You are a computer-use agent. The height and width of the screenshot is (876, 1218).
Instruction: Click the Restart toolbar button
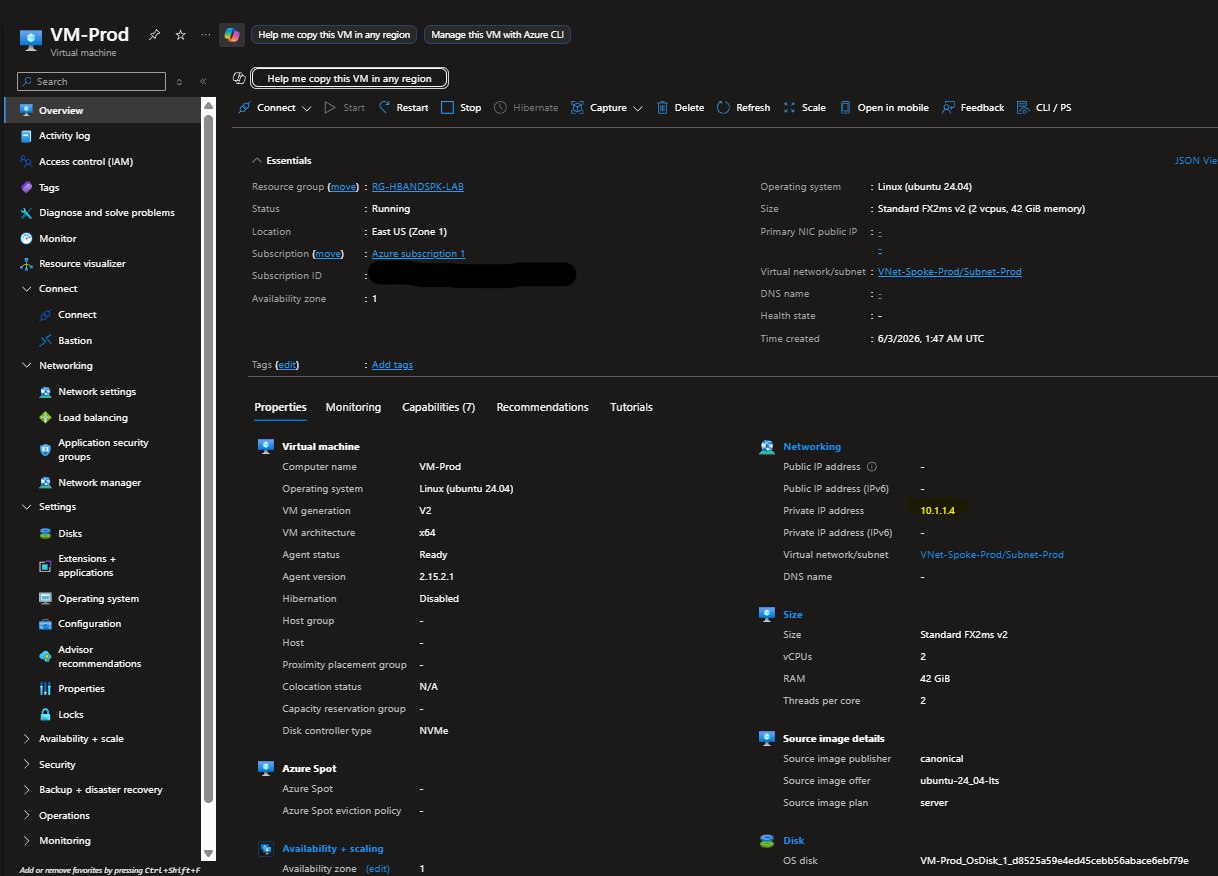pos(403,108)
